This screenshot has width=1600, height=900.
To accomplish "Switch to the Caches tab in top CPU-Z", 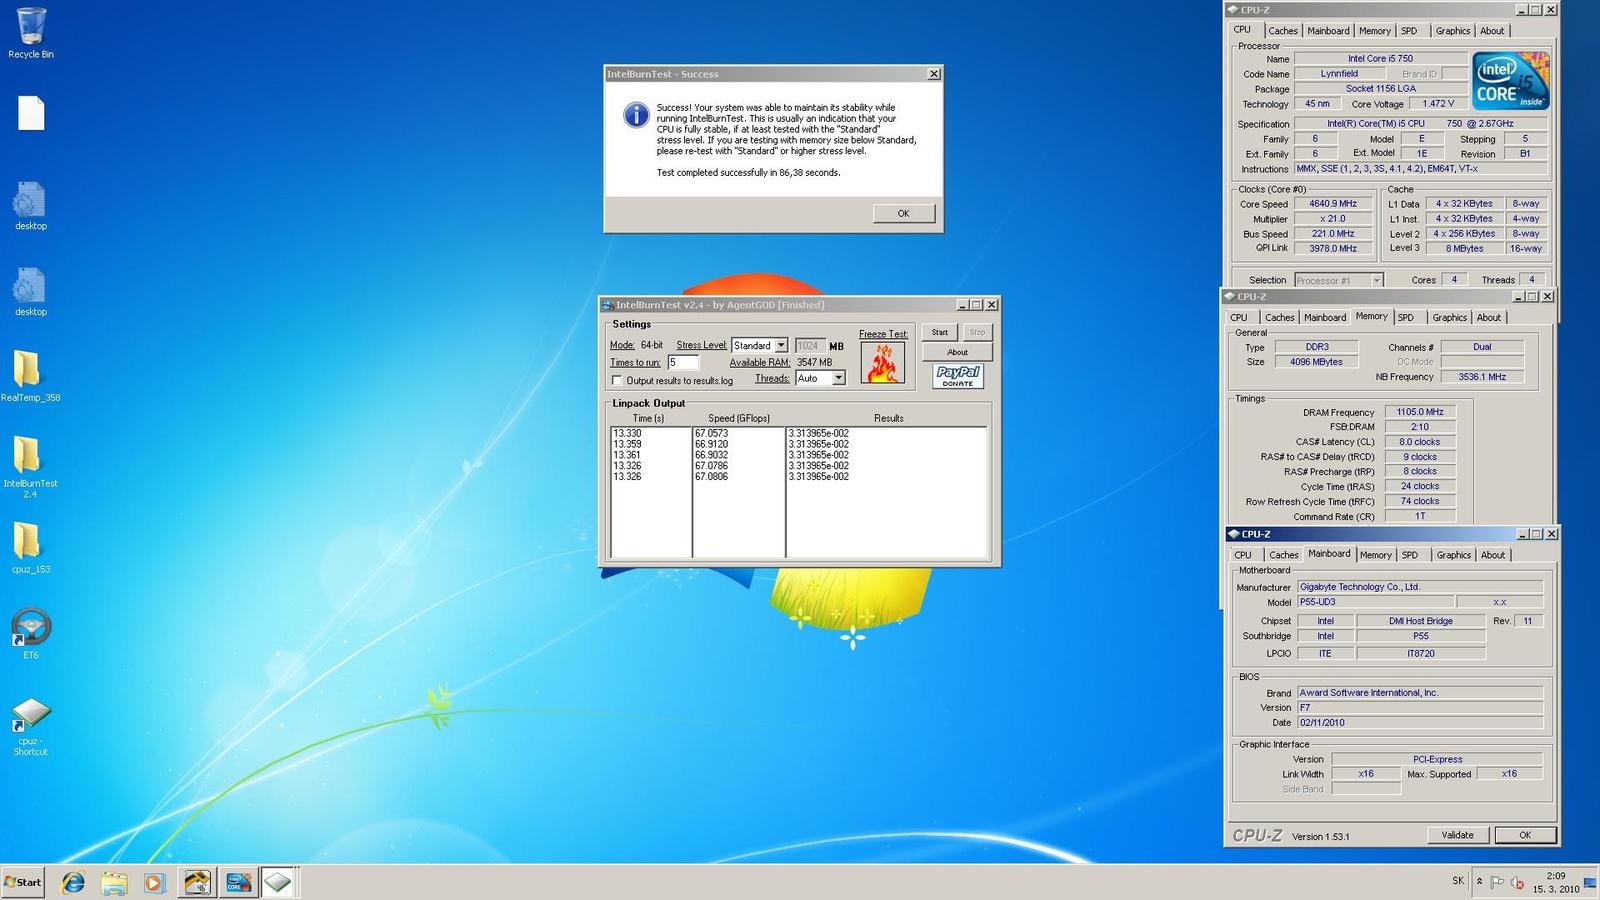I will click(1282, 31).
